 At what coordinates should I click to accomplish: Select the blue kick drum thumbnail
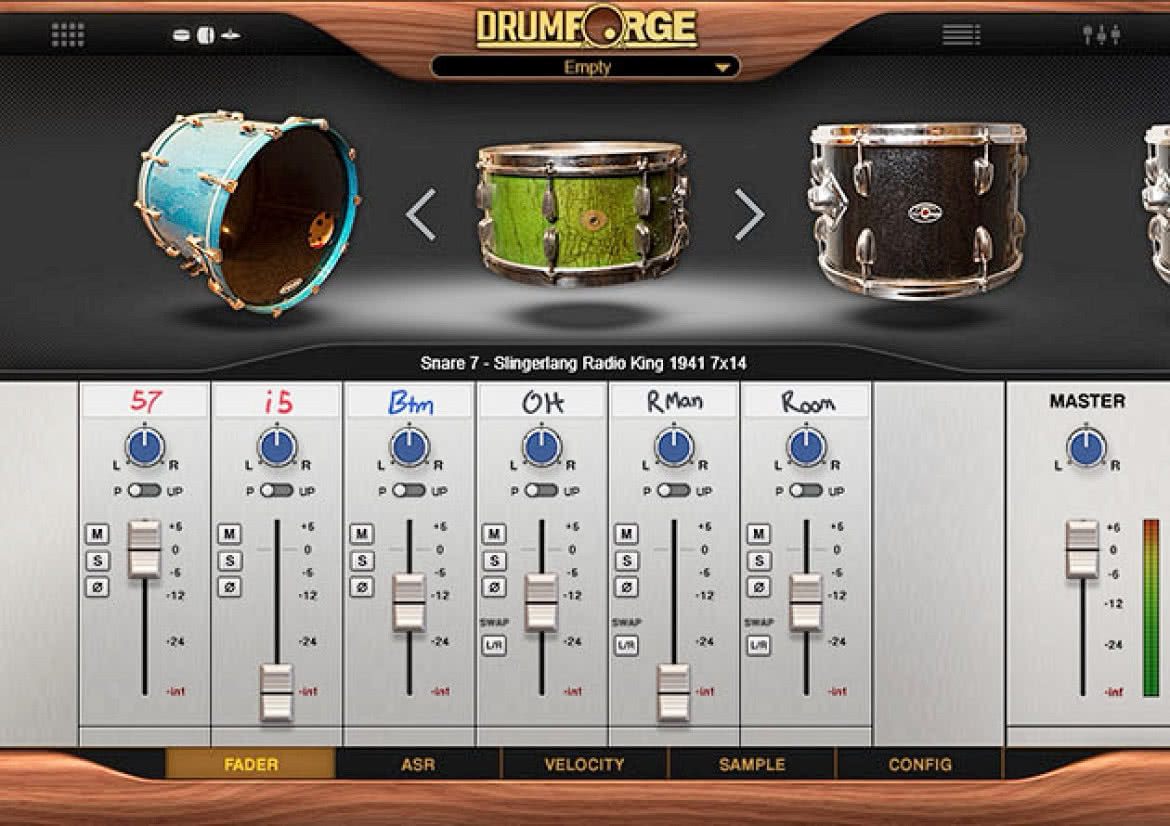coord(248,211)
